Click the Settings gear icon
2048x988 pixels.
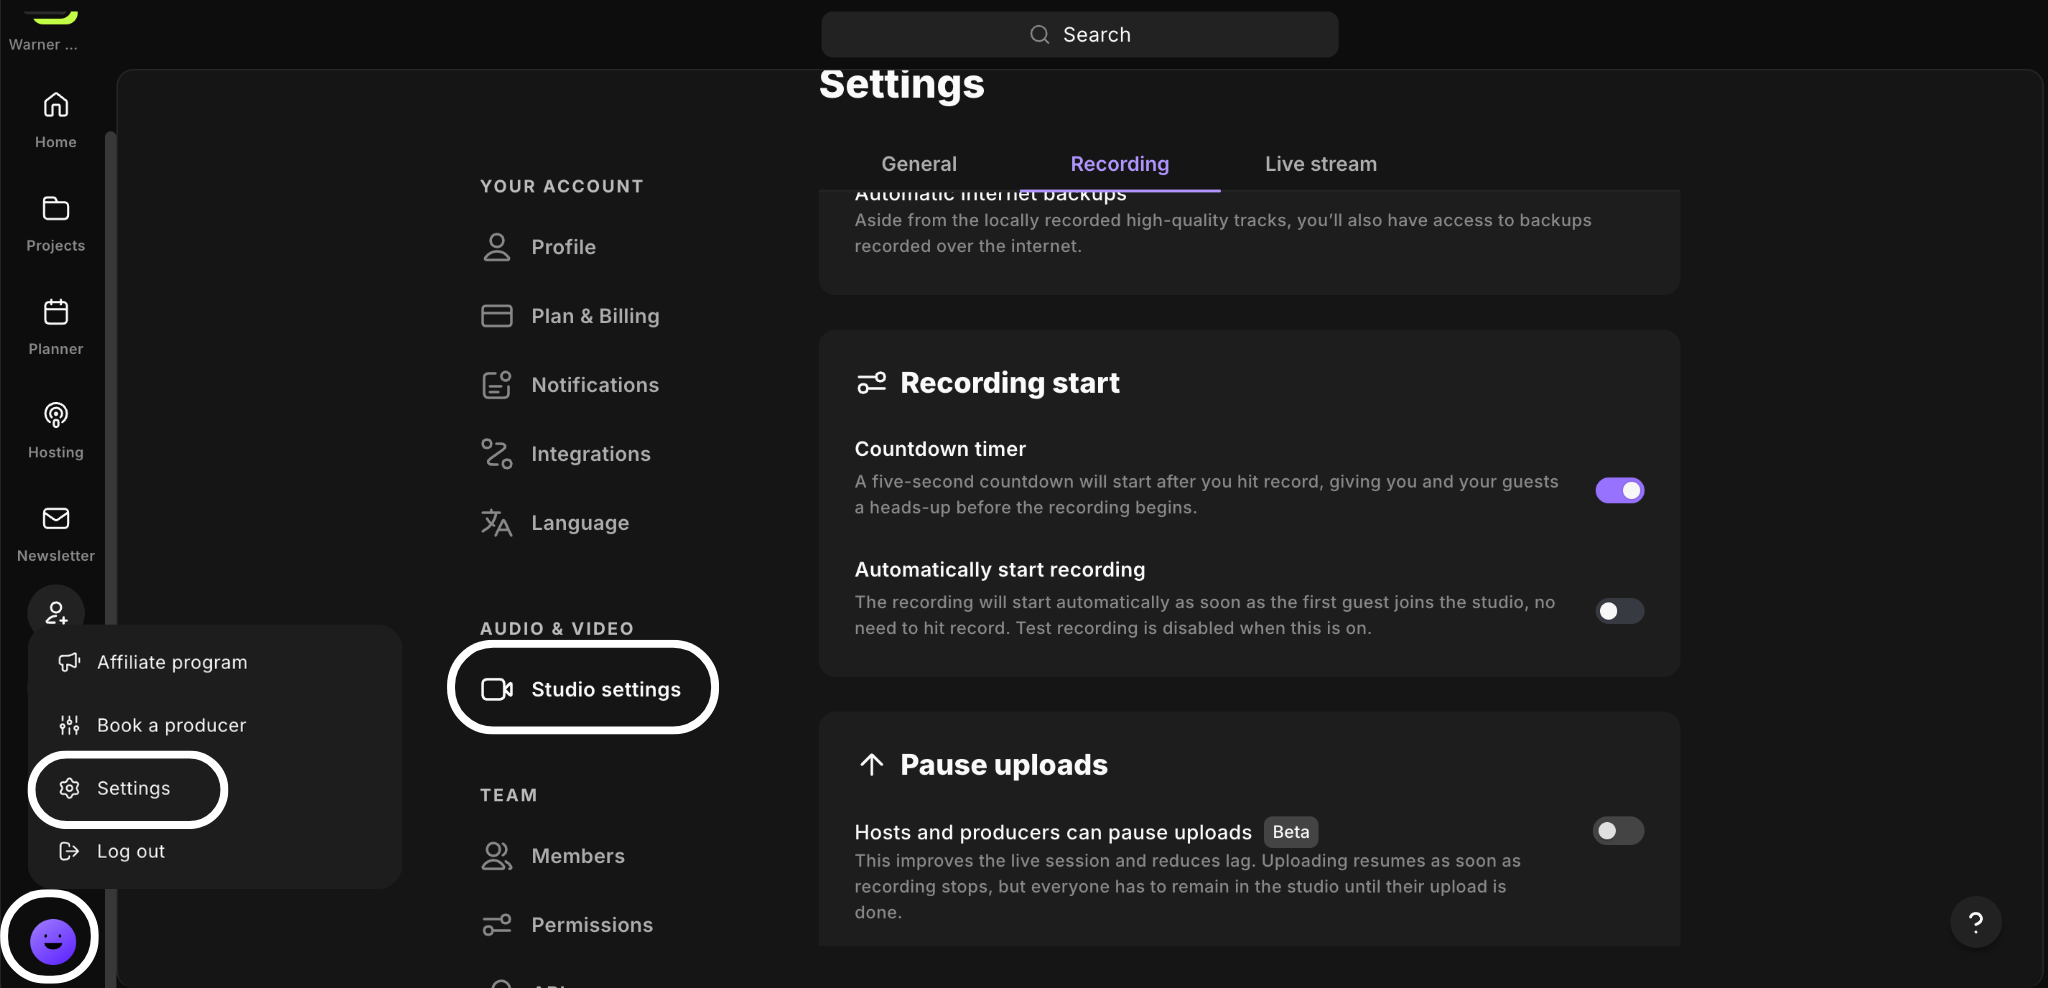click(69, 788)
